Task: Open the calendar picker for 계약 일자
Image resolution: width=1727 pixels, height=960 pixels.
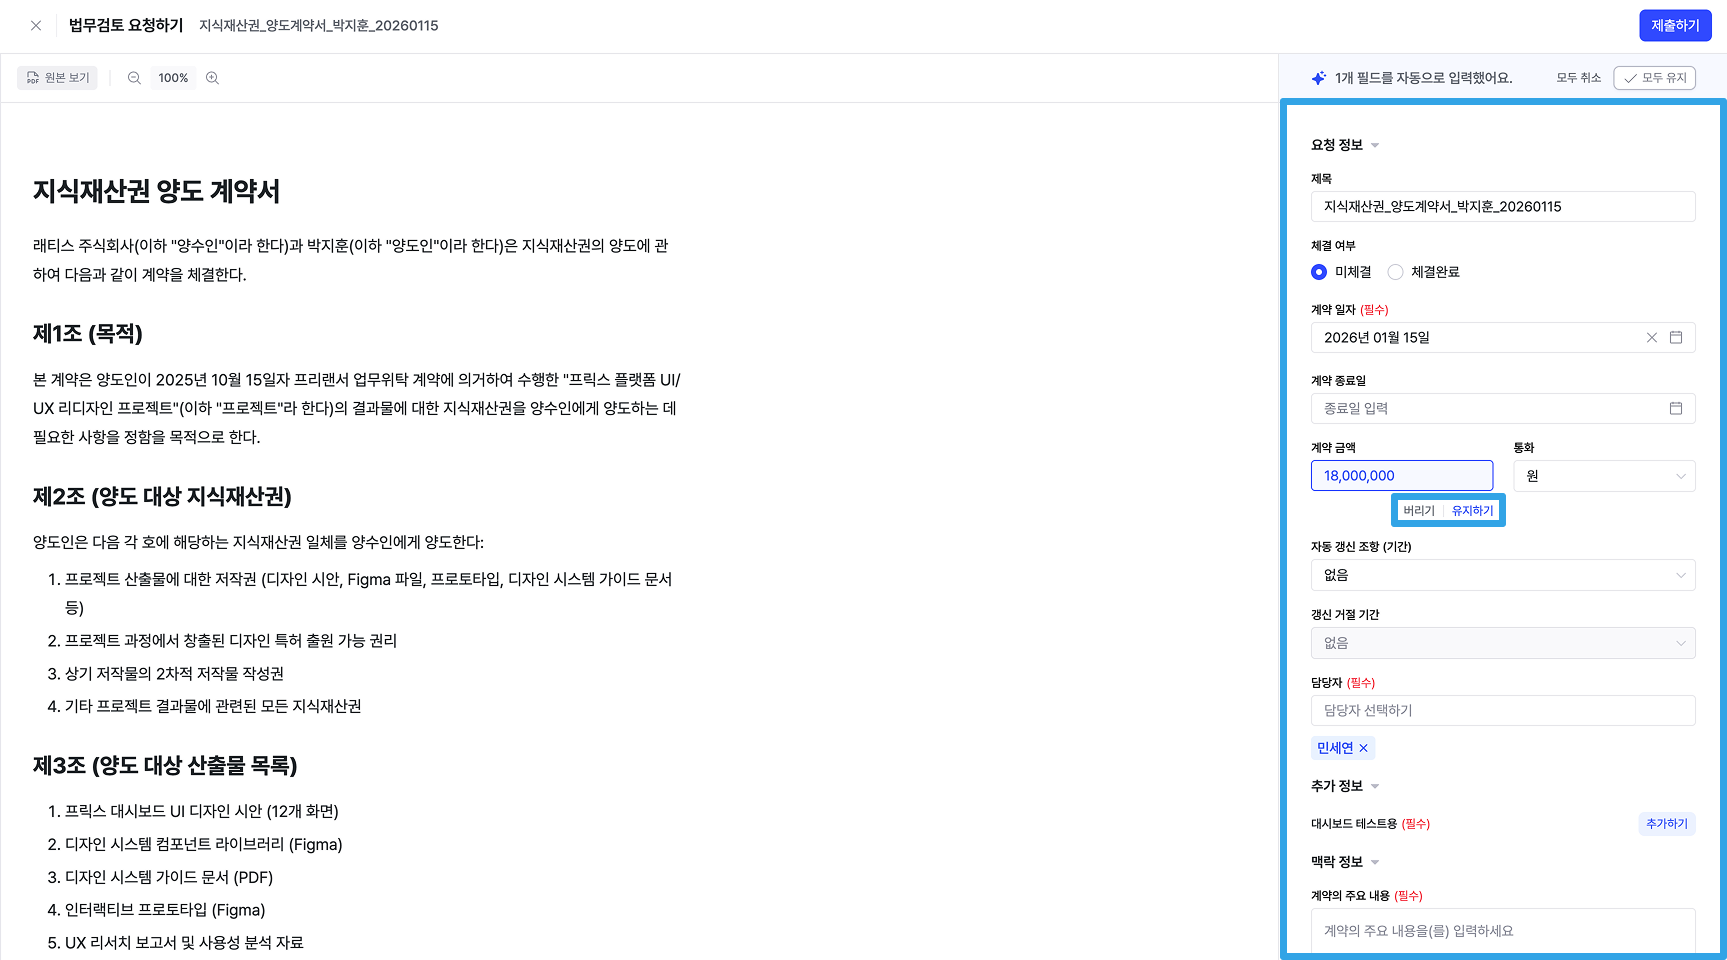Action: (1676, 338)
